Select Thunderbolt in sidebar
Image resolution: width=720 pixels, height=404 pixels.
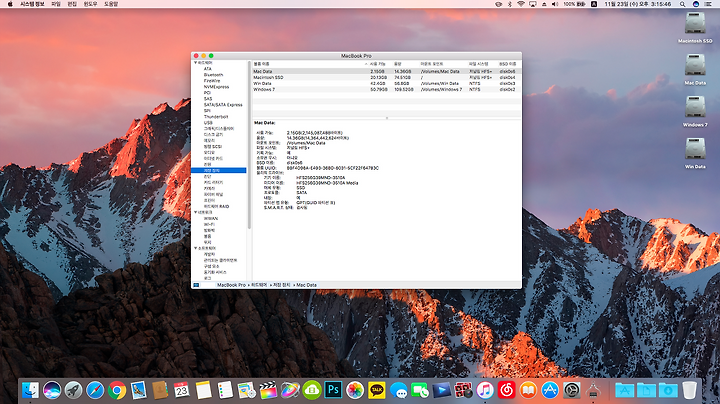click(216, 117)
